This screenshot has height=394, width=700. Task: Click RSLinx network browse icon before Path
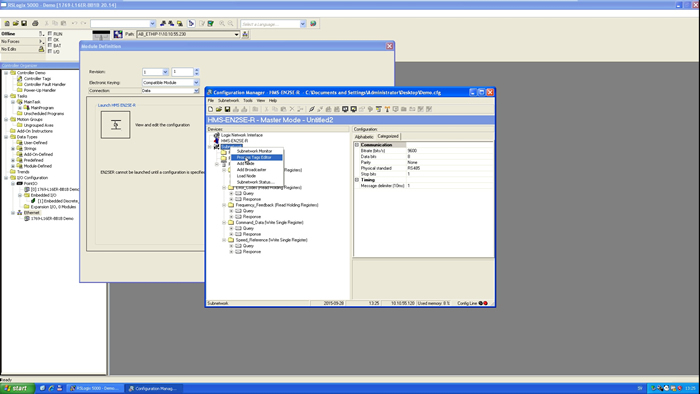coord(118,34)
